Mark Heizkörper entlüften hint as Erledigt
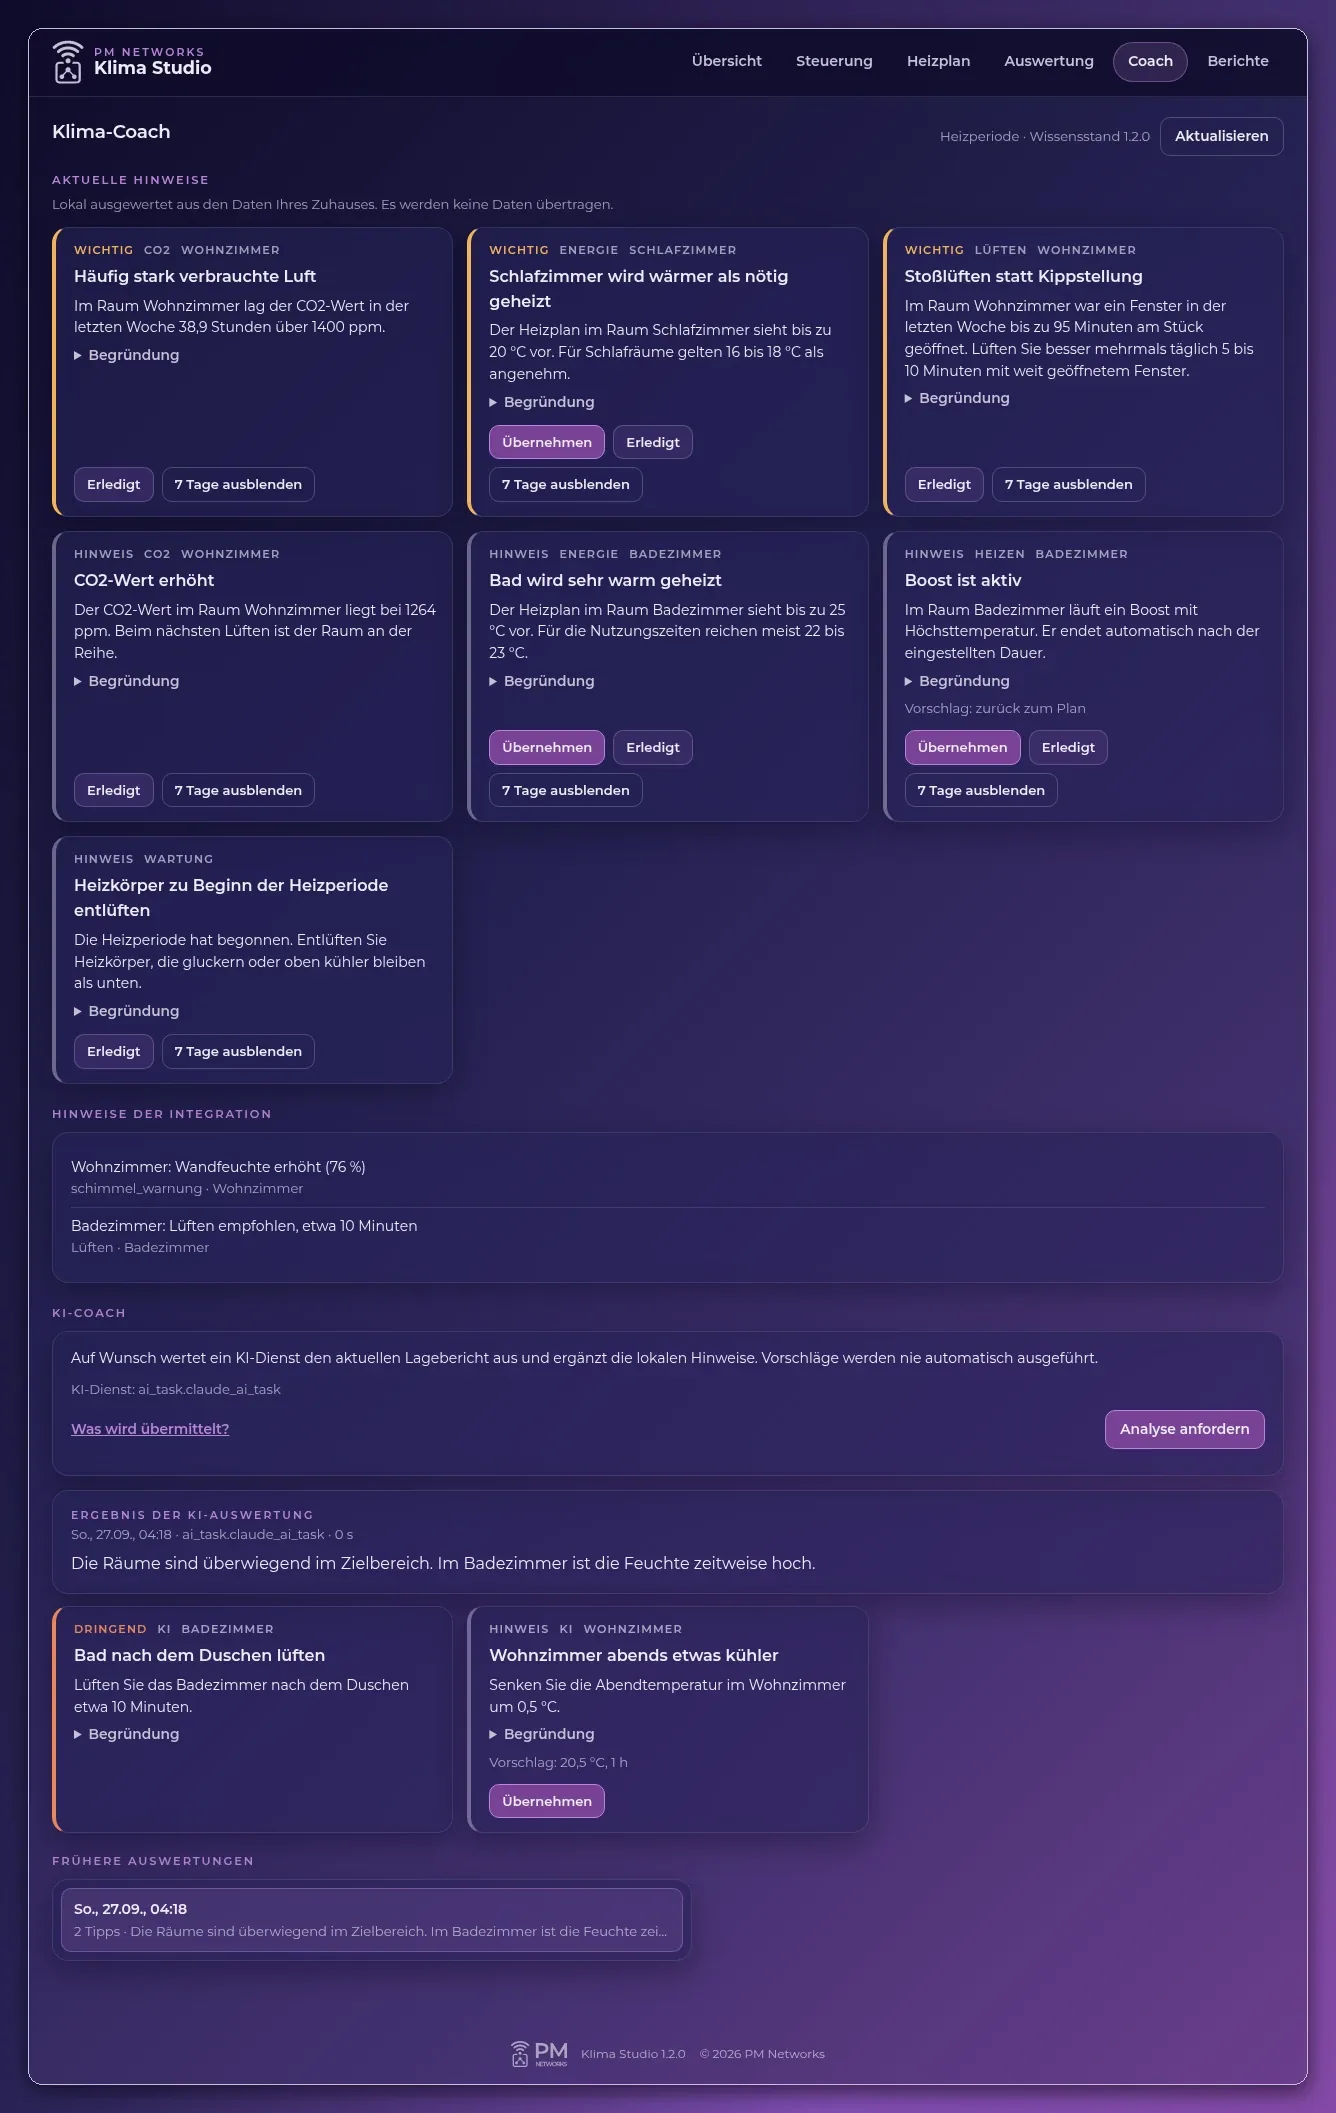This screenshot has height=2113, width=1336. pyautogui.click(x=114, y=1051)
